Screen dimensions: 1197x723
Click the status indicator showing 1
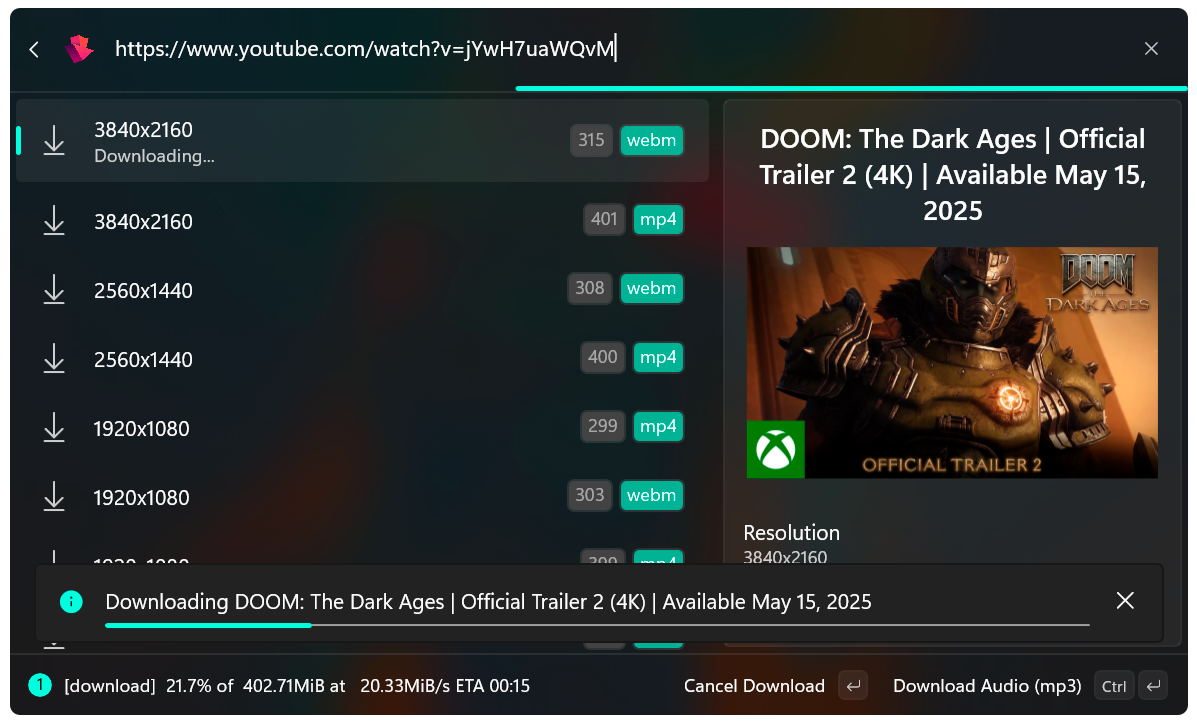click(x=40, y=685)
